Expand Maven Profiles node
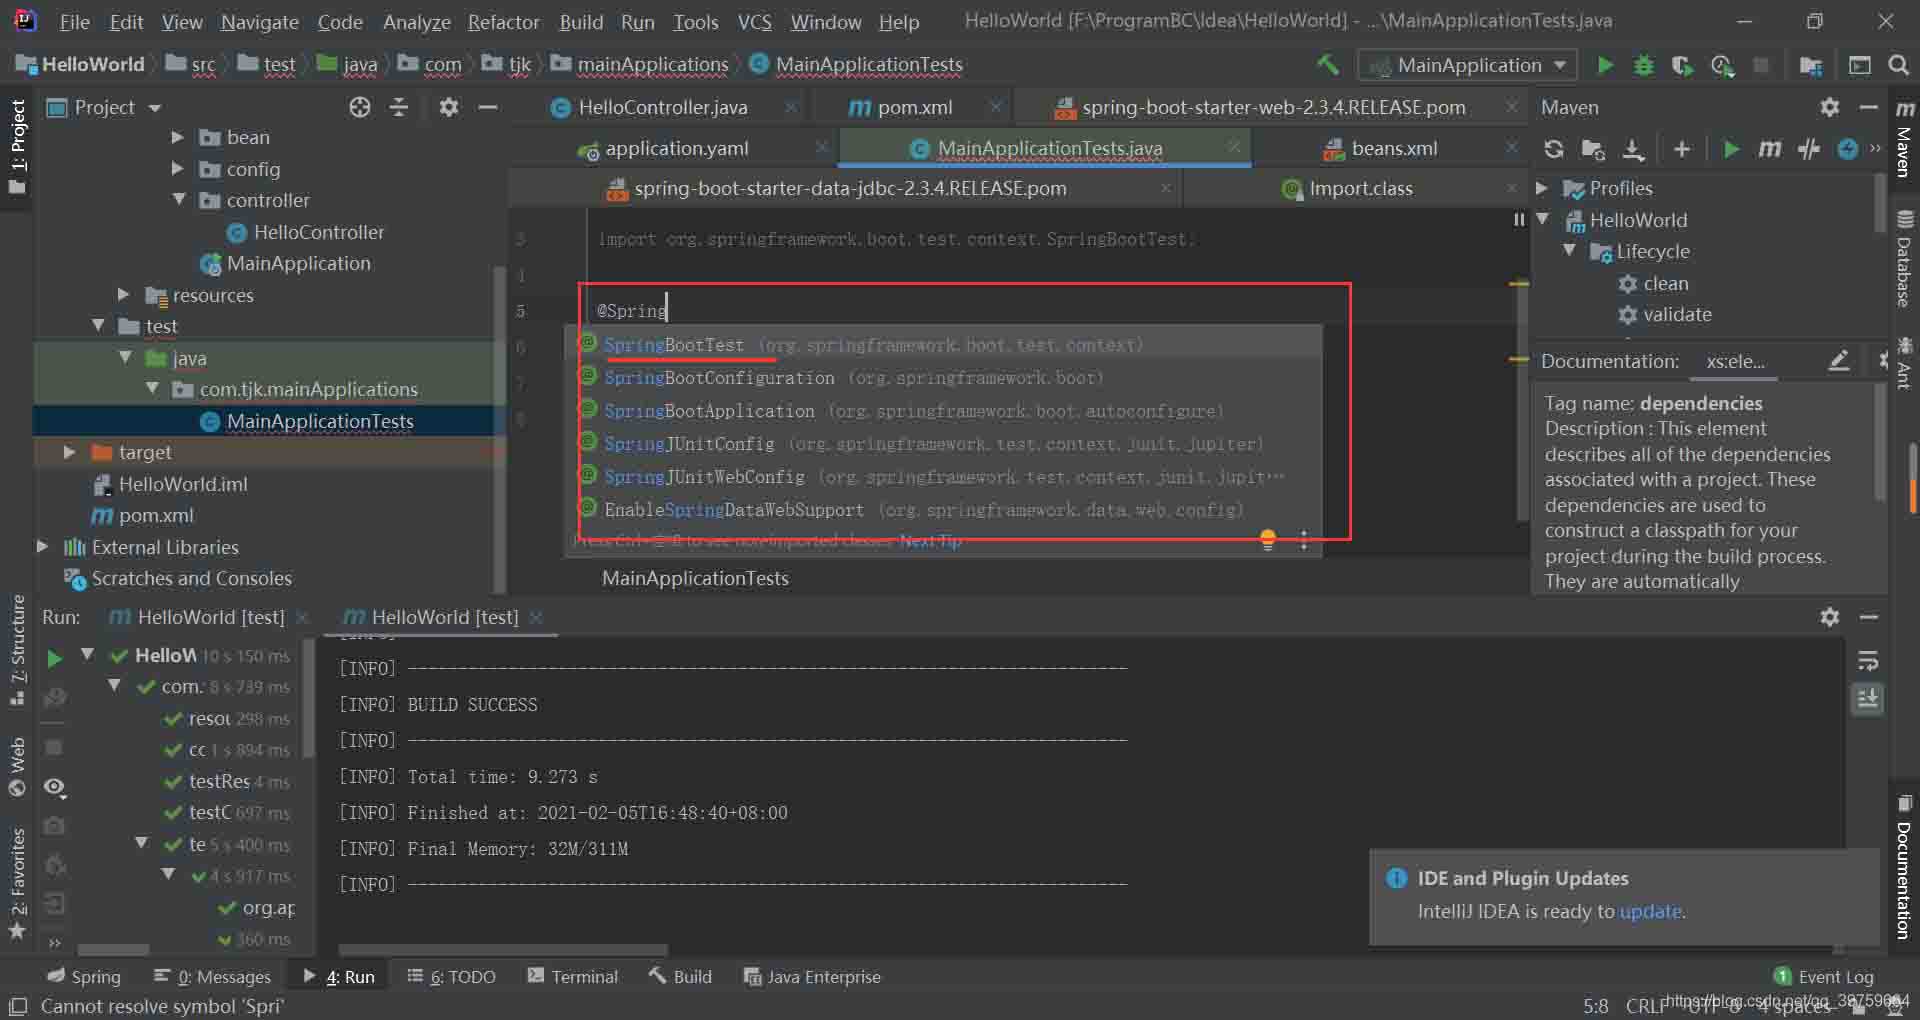This screenshot has height=1020, width=1920. click(1541, 188)
